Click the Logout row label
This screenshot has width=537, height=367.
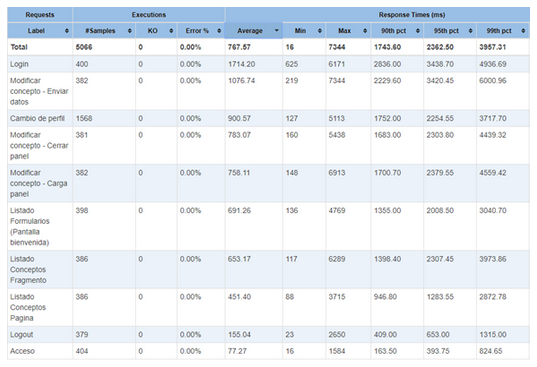22,335
